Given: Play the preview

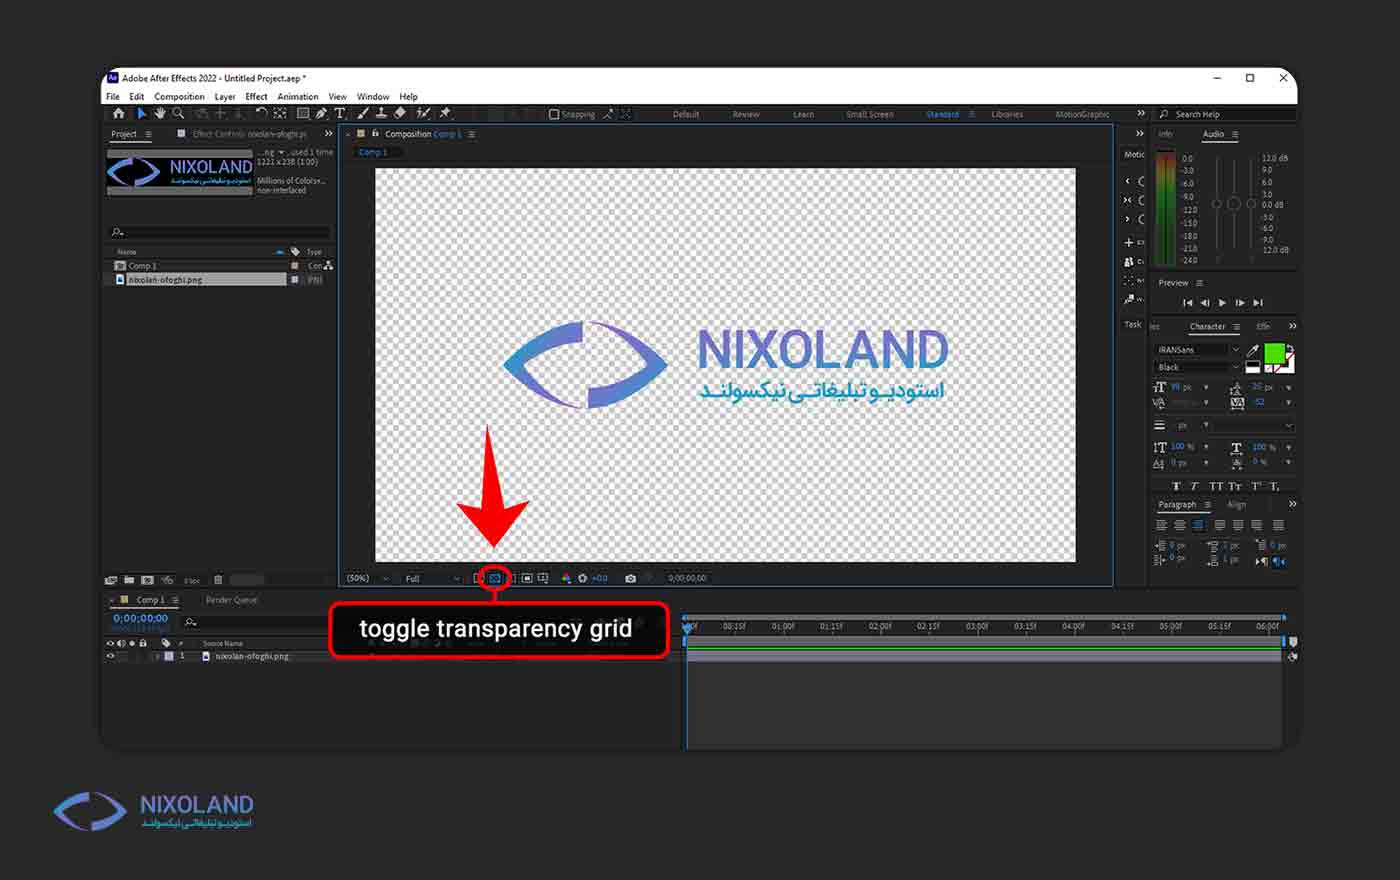Looking at the screenshot, I should tap(1222, 303).
